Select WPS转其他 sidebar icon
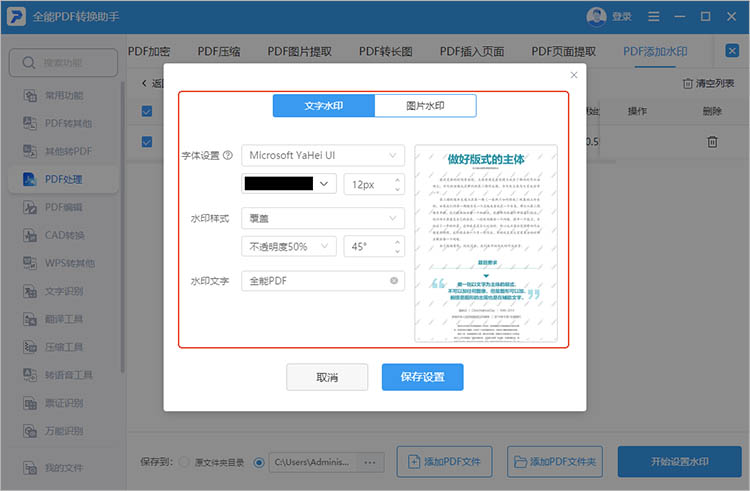 coord(30,263)
